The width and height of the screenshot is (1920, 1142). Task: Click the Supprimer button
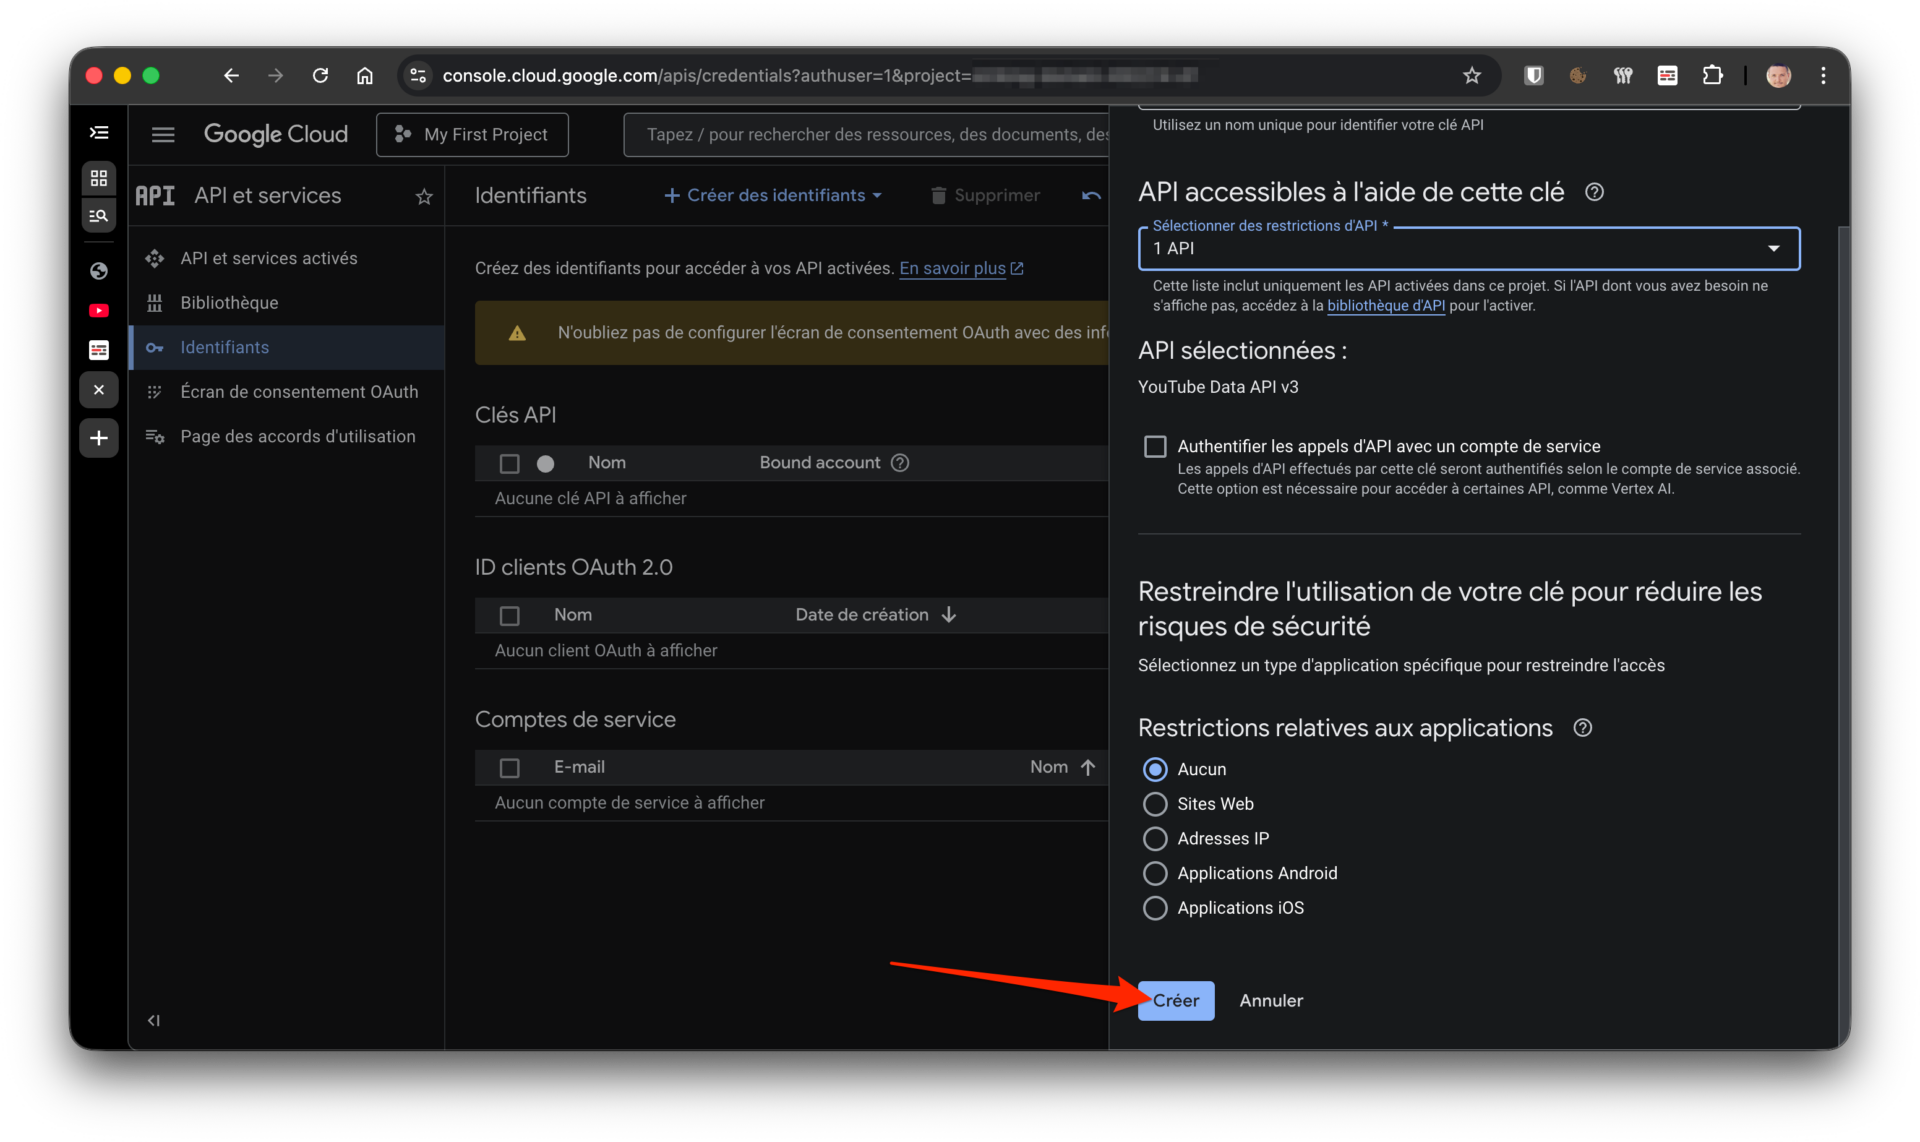[985, 195]
